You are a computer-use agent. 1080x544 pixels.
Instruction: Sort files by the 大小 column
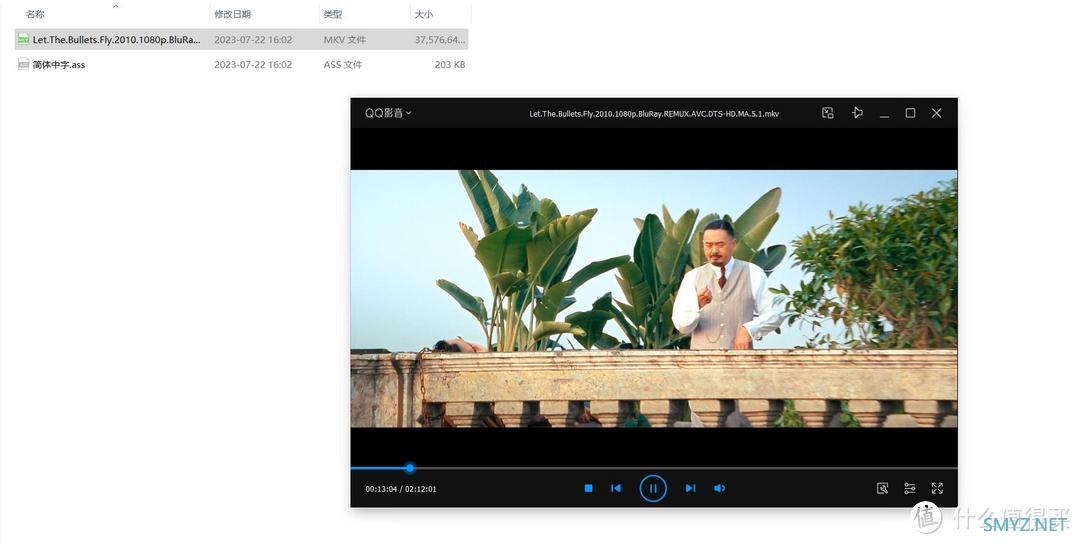coord(424,14)
